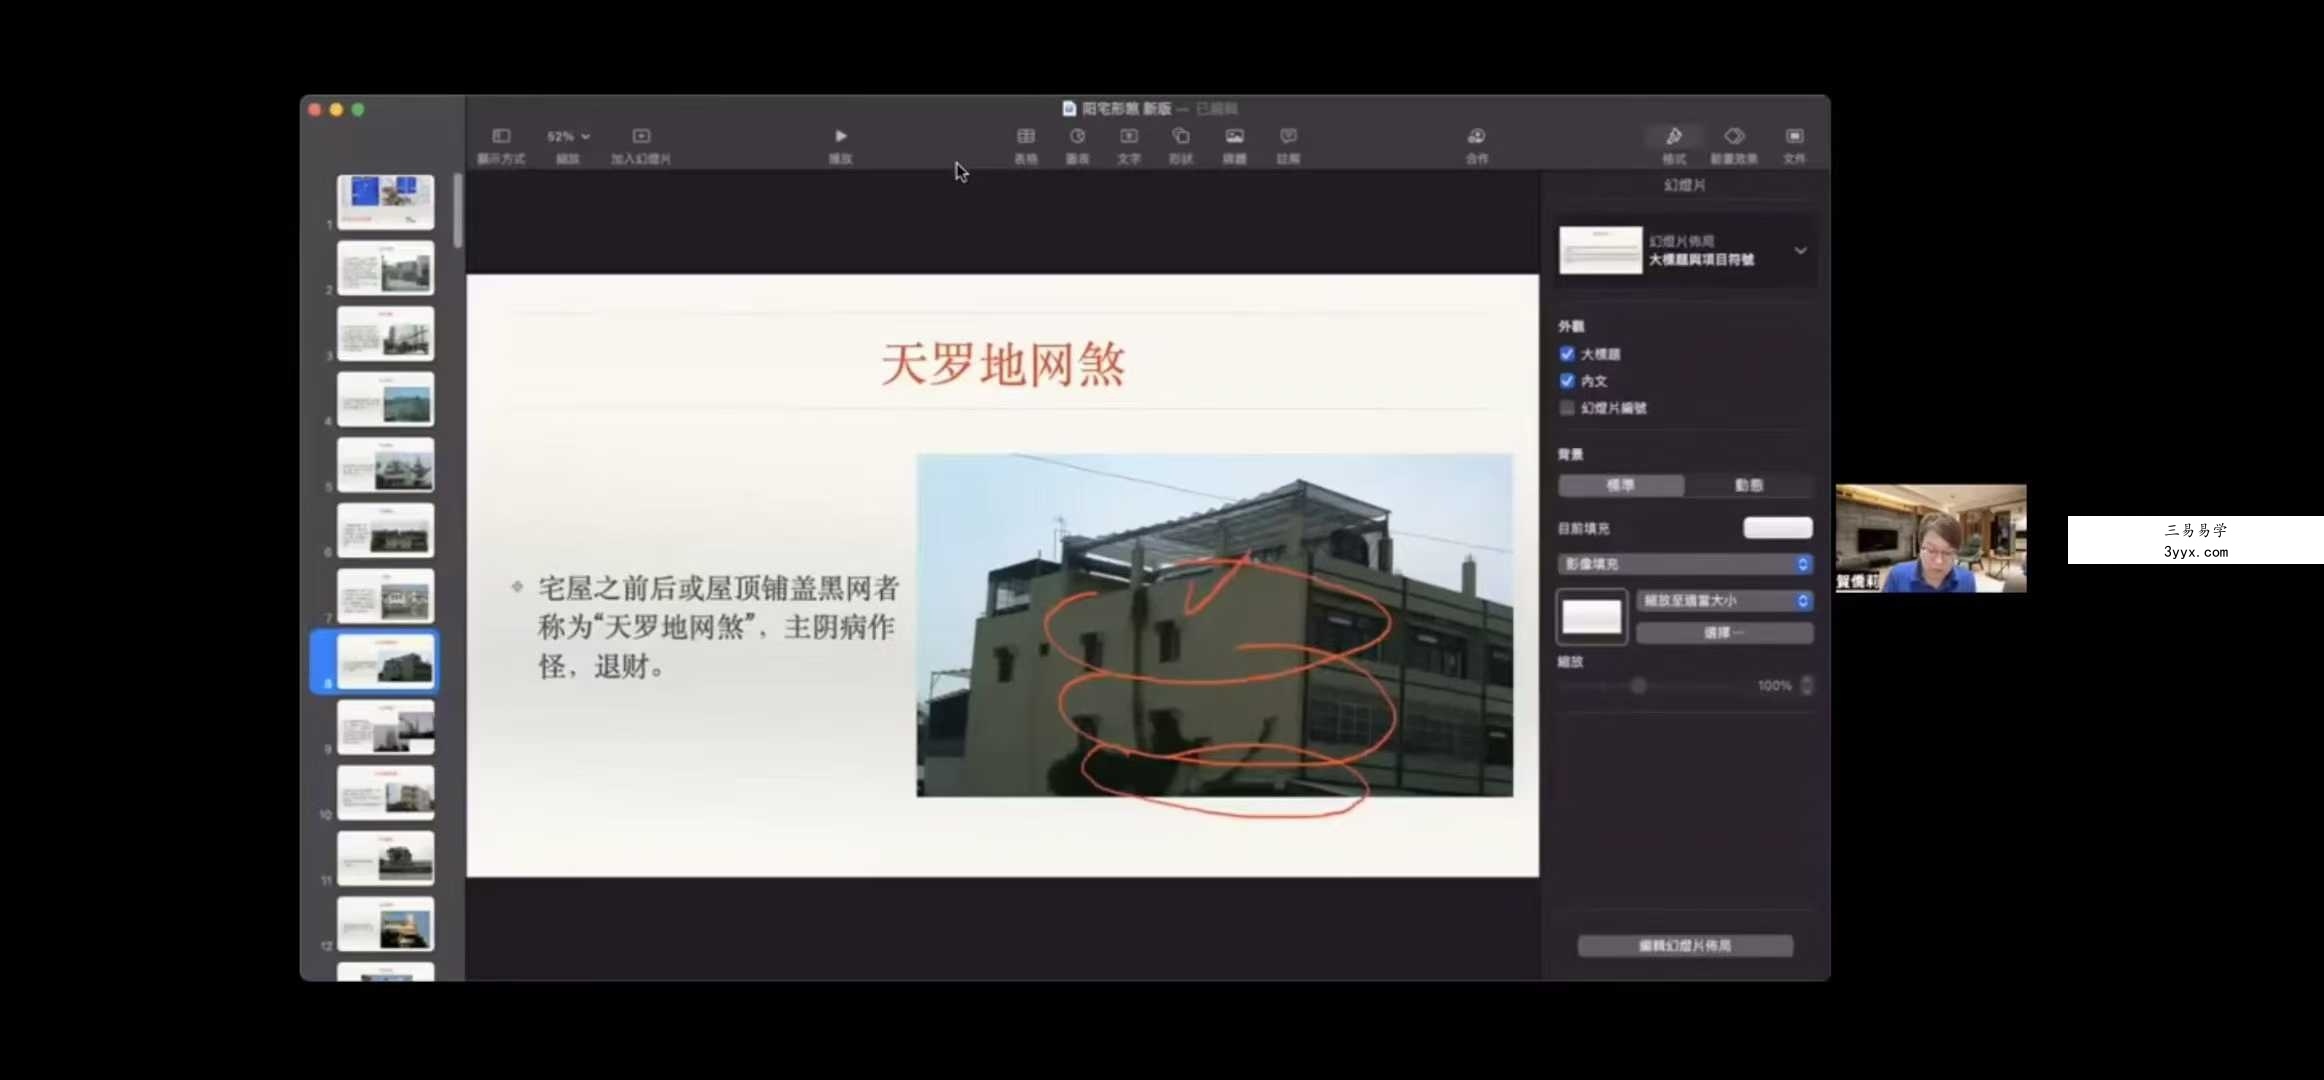The width and height of the screenshot is (2324, 1080).
Task: Select slide 8 in the navigator
Action: point(385,661)
